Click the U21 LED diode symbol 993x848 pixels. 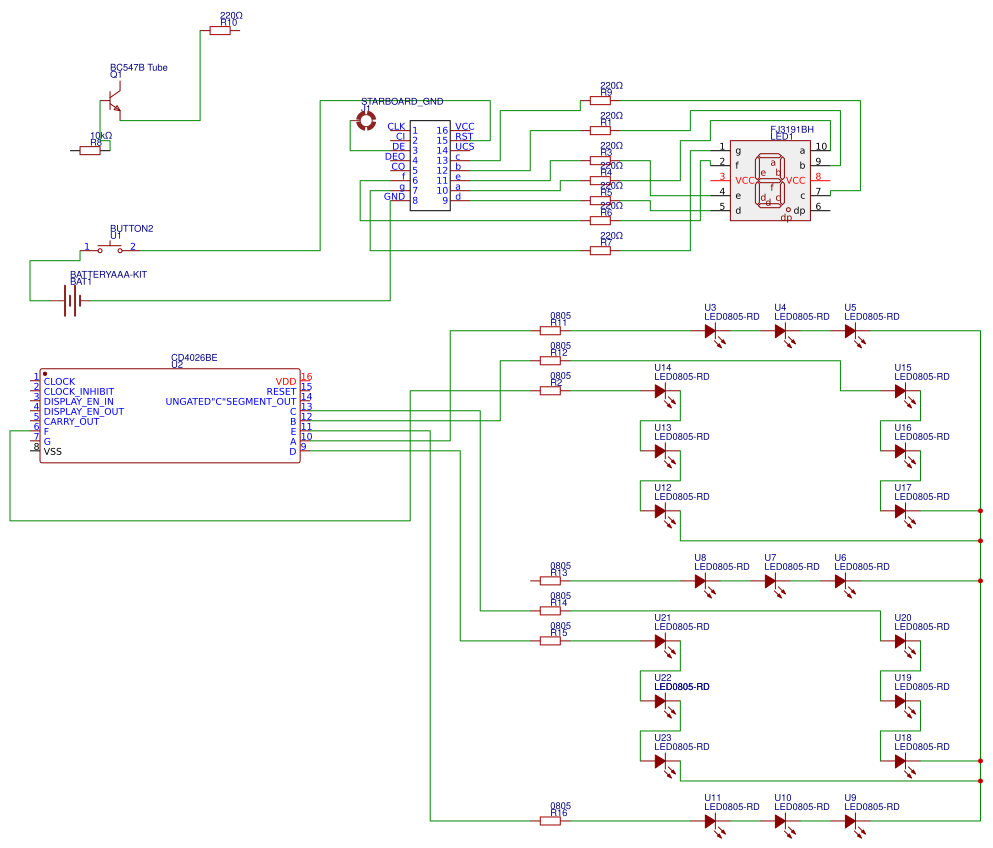coord(662,643)
